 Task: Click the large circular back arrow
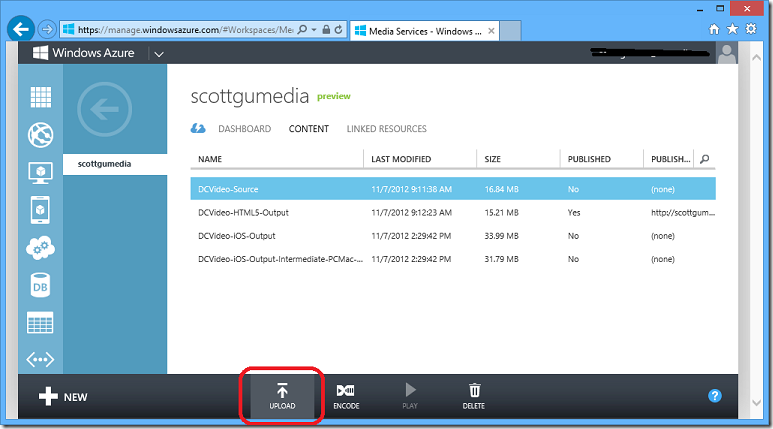[105, 109]
